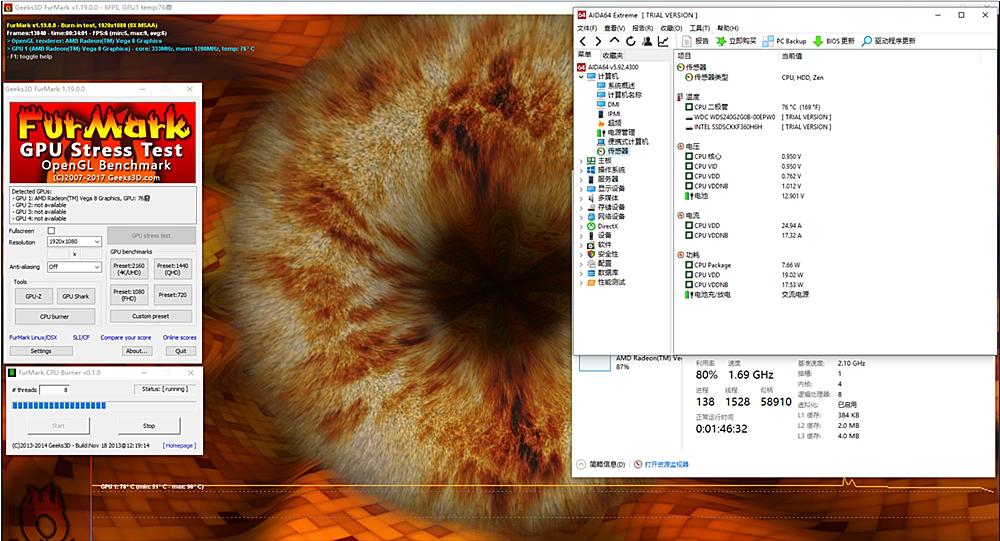Open the AIDA64 graph chart icon
Image resolution: width=1000 pixels, height=541 pixels.
pos(663,41)
